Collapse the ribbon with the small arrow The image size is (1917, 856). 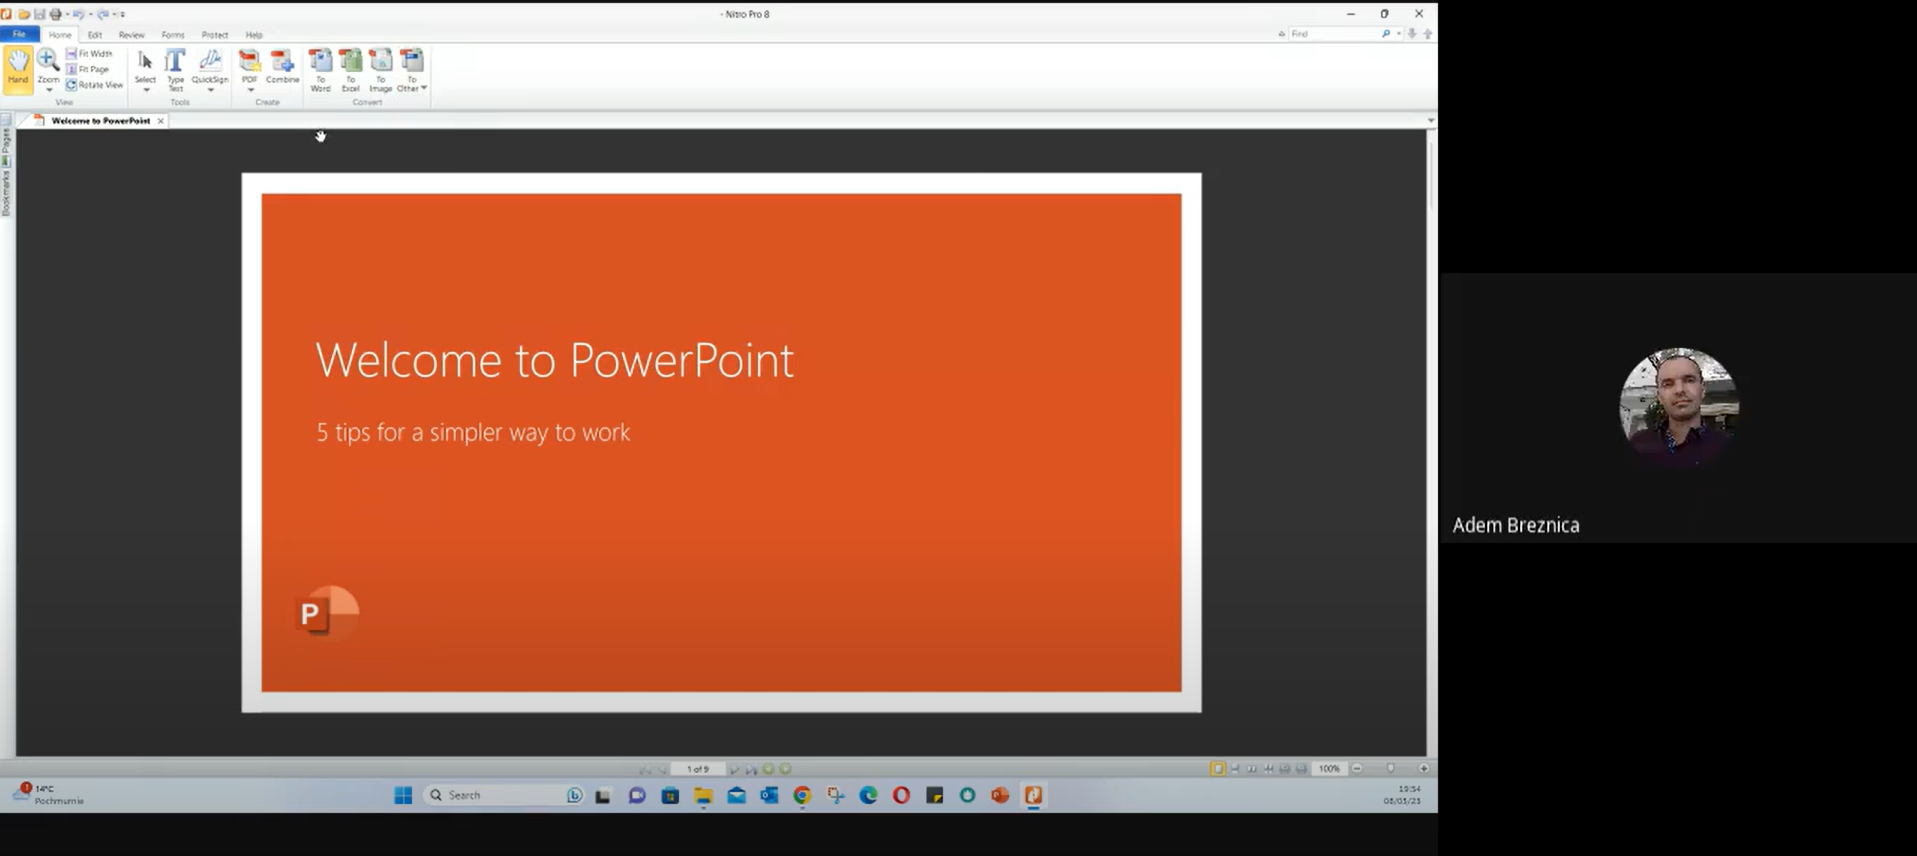[x=1282, y=34]
